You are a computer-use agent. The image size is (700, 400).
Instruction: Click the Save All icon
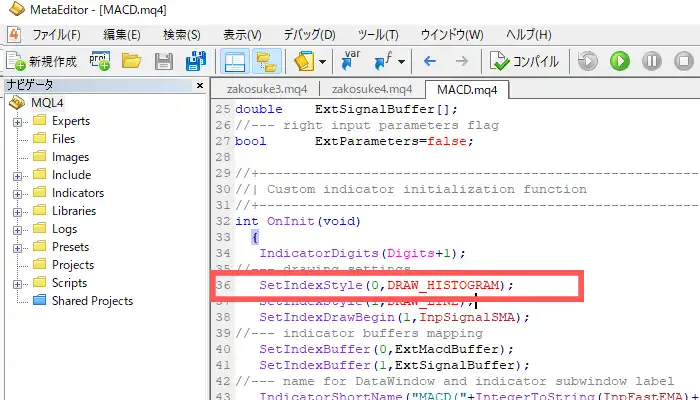click(x=196, y=61)
